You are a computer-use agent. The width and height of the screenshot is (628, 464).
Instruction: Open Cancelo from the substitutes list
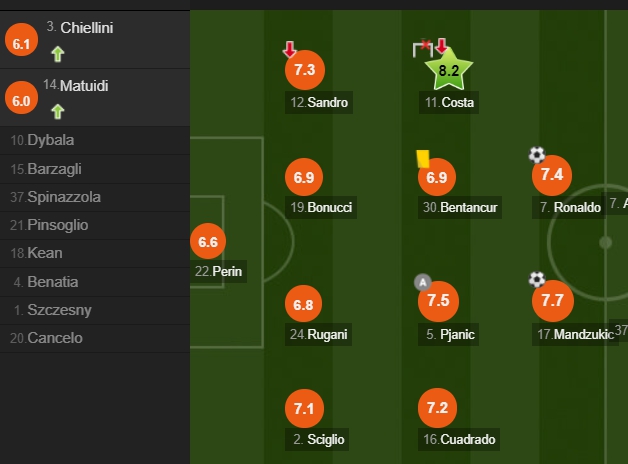[x=95, y=338]
